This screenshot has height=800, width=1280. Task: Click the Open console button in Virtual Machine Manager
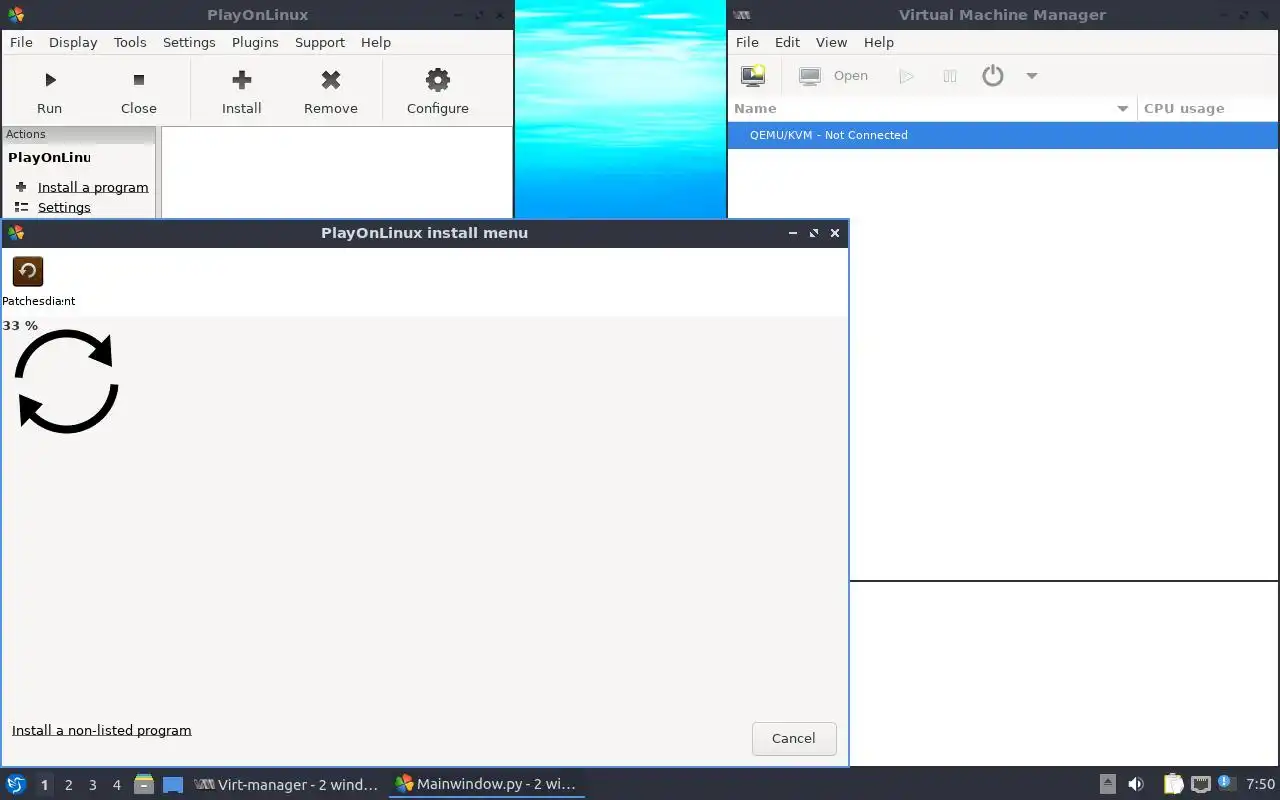(834, 76)
